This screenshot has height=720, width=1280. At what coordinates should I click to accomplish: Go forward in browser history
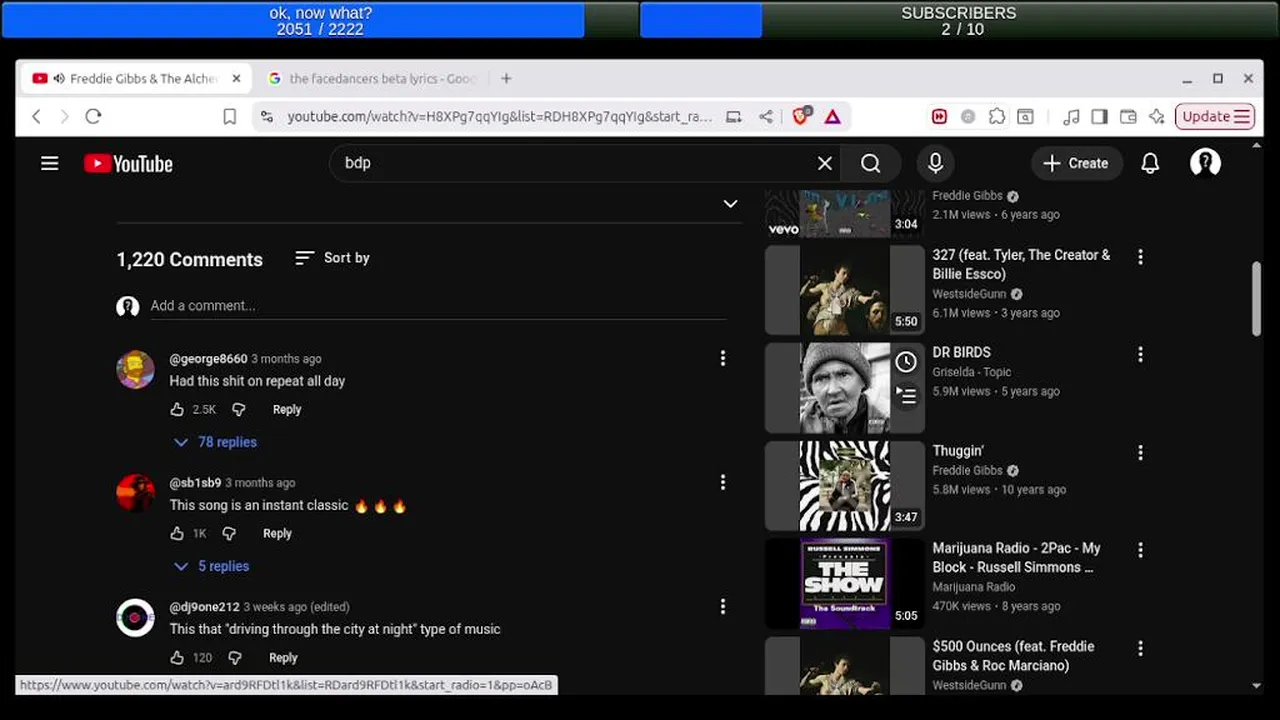64,116
